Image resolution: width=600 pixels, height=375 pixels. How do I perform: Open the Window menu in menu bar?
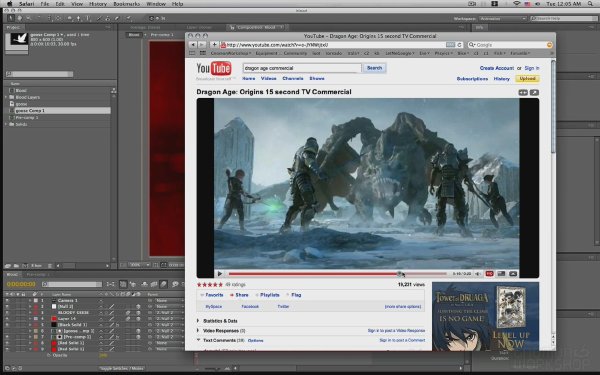(x=156, y=4)
